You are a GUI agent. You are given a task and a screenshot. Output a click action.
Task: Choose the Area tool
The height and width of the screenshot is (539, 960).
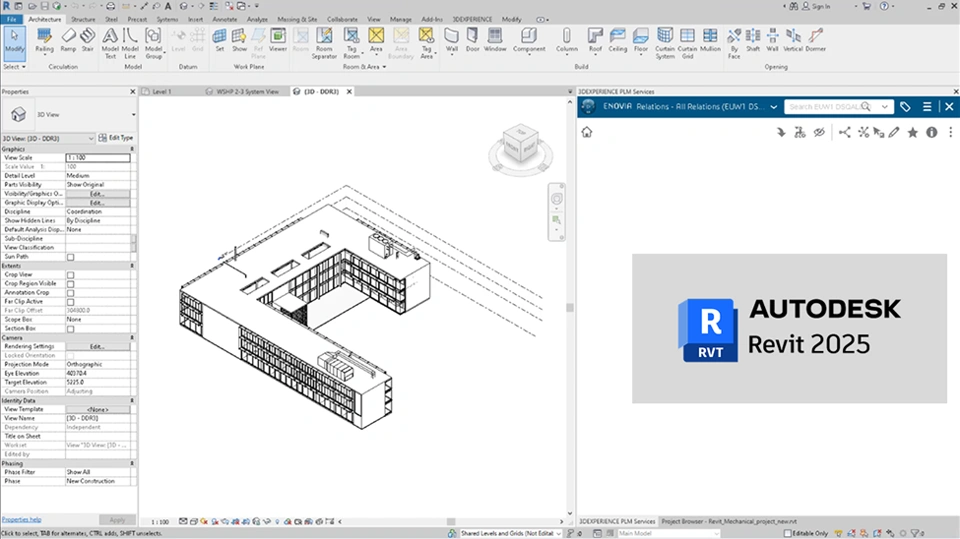(376, 40)
